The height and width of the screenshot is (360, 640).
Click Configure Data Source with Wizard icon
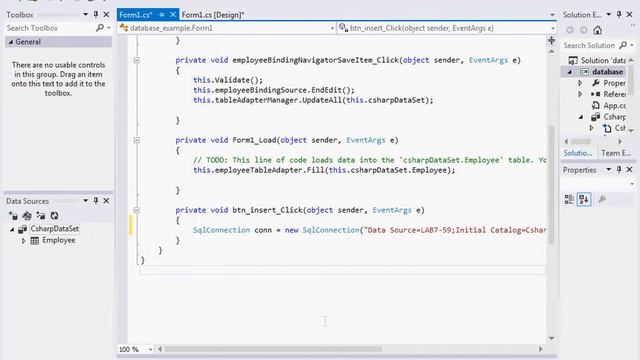click(x=41, y=216)
